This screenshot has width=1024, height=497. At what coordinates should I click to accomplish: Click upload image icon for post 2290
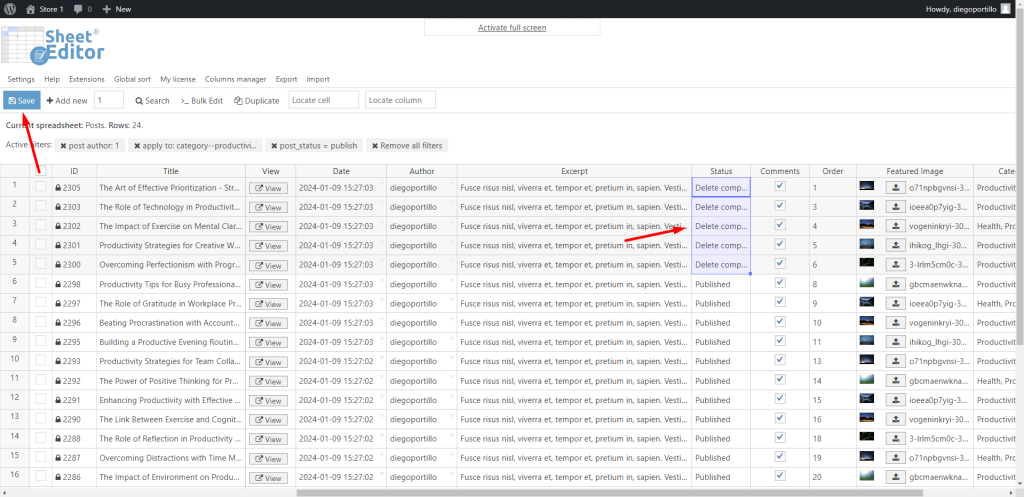895,419
